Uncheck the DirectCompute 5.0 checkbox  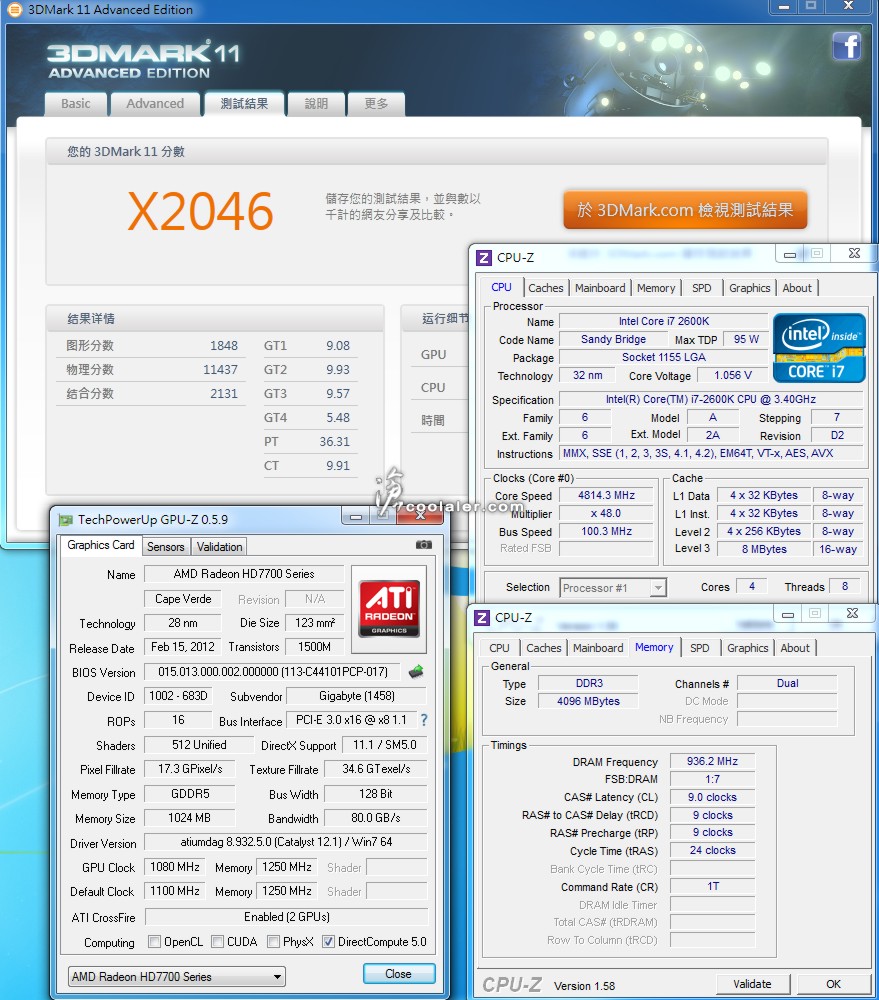click(x=329, y=942)
